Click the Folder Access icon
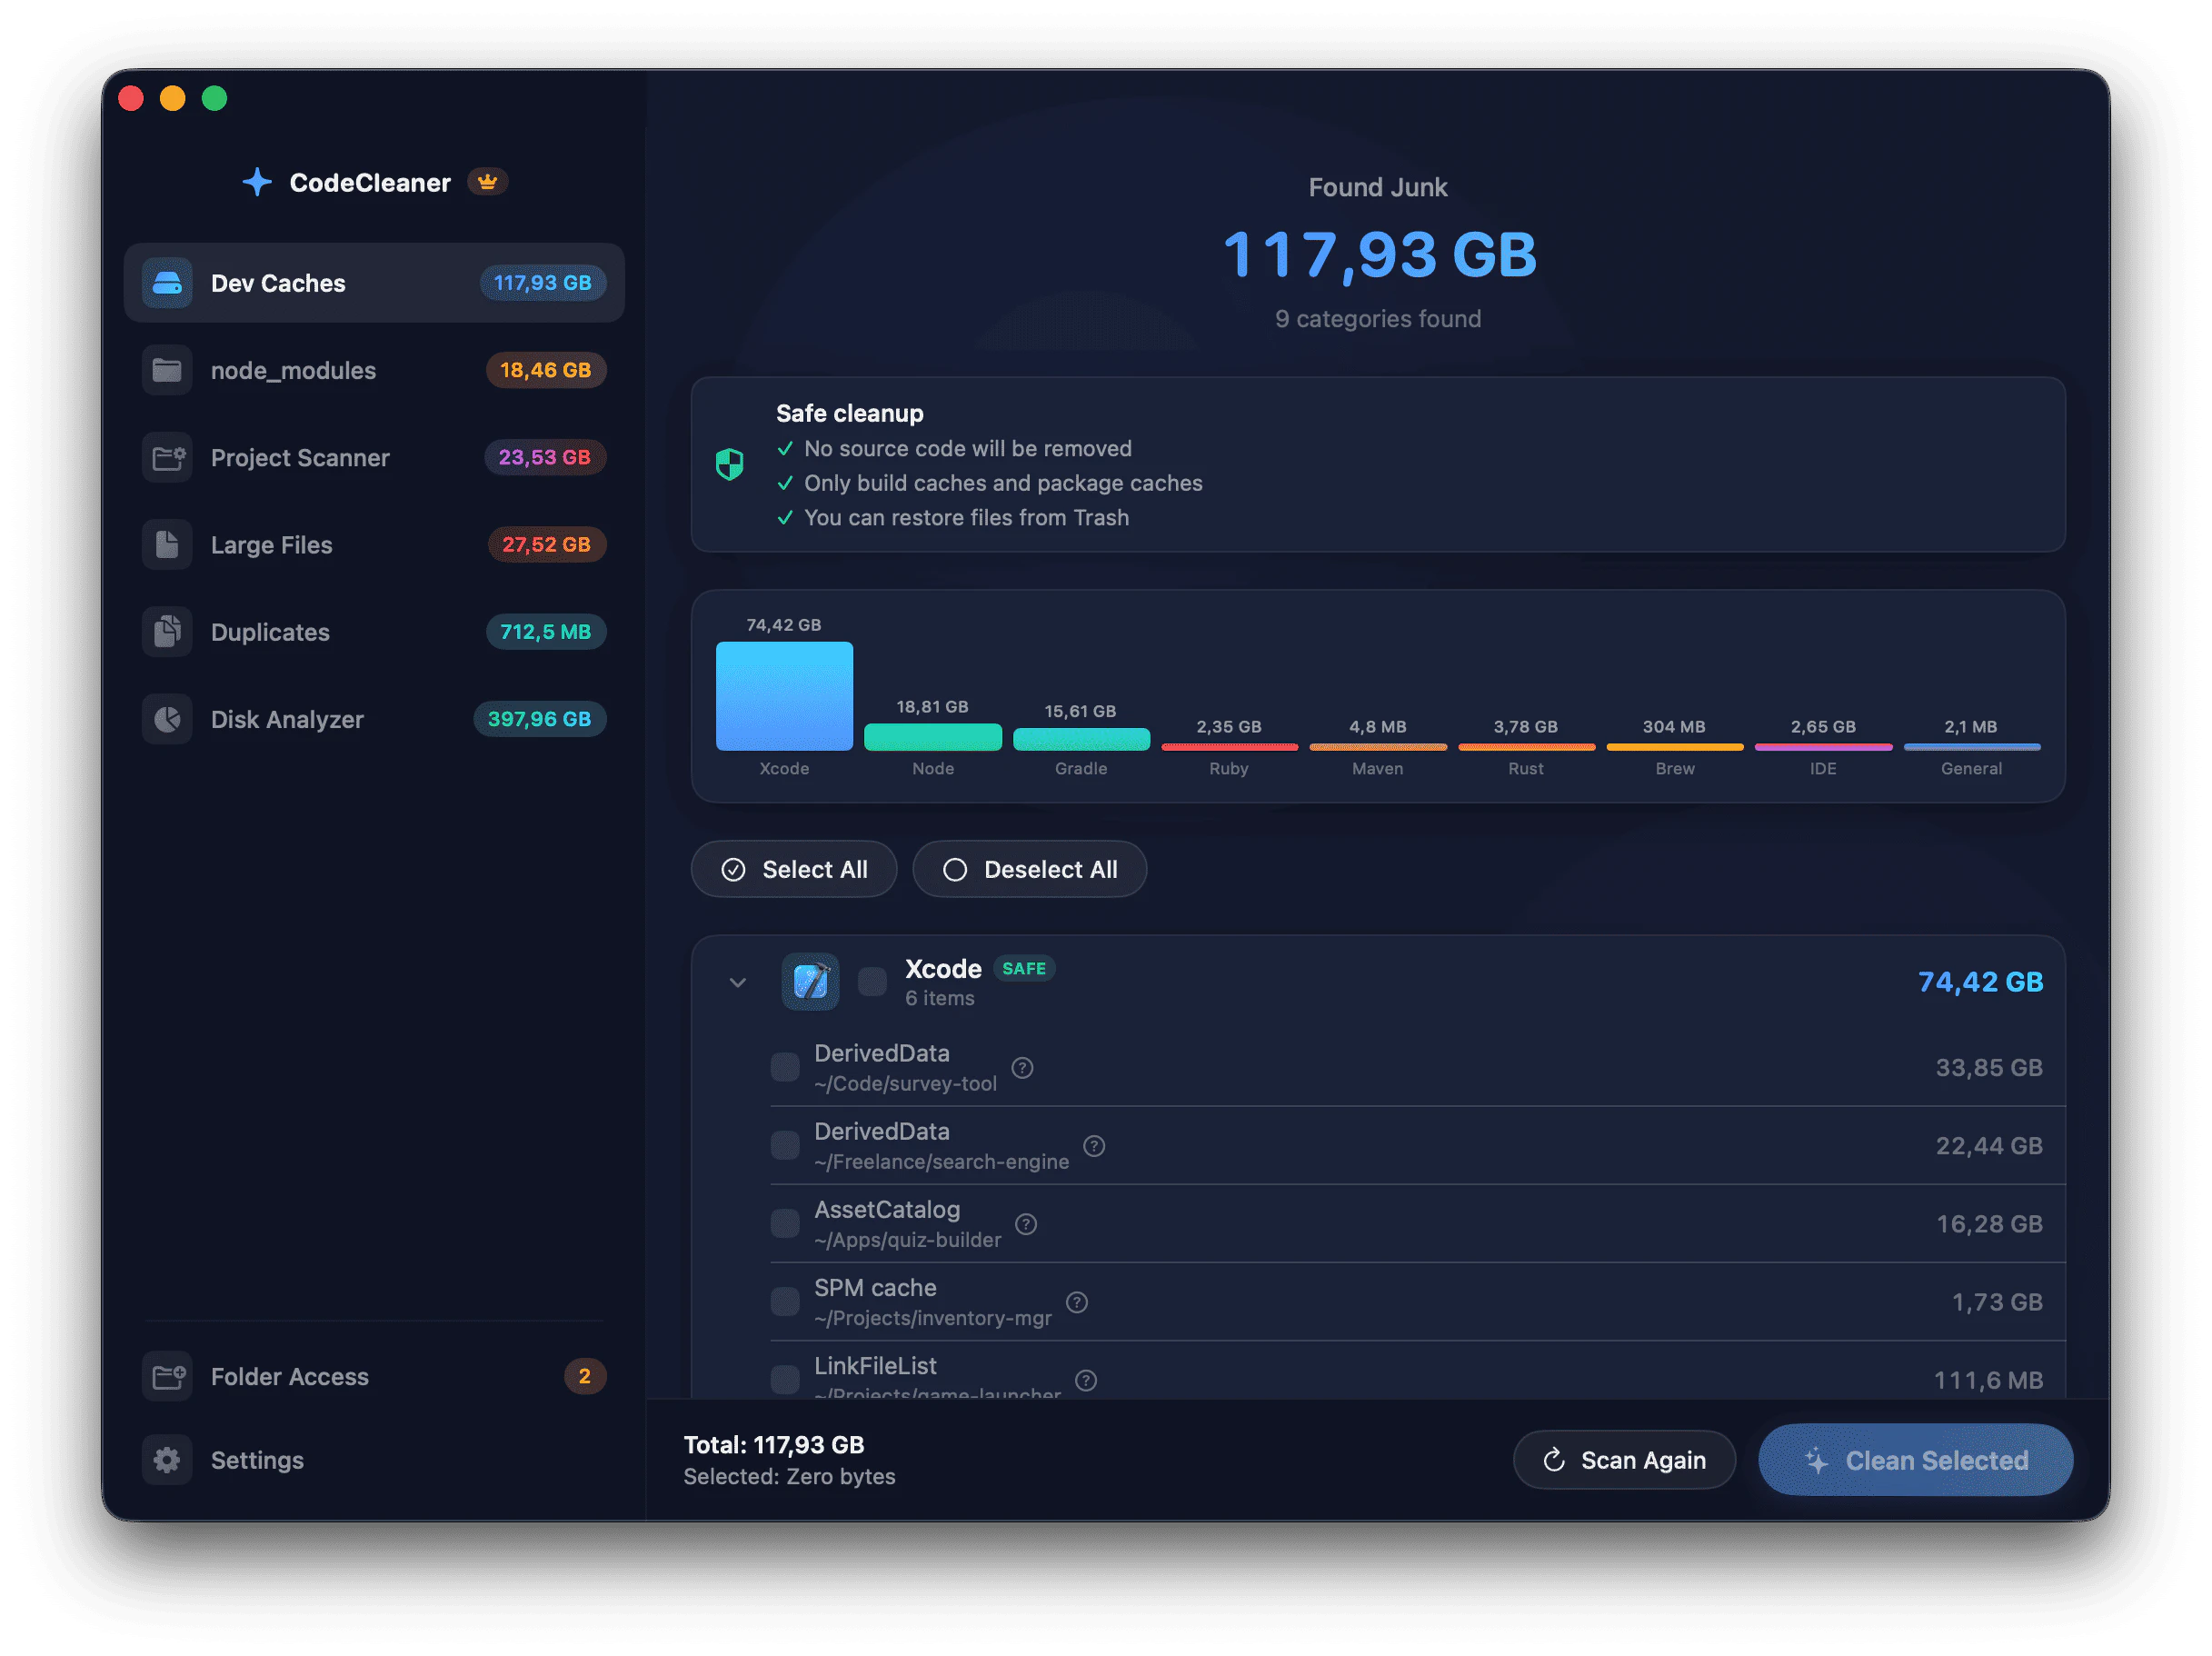The width and height of the screenshot is (2212, 1656). point(167,1377)
